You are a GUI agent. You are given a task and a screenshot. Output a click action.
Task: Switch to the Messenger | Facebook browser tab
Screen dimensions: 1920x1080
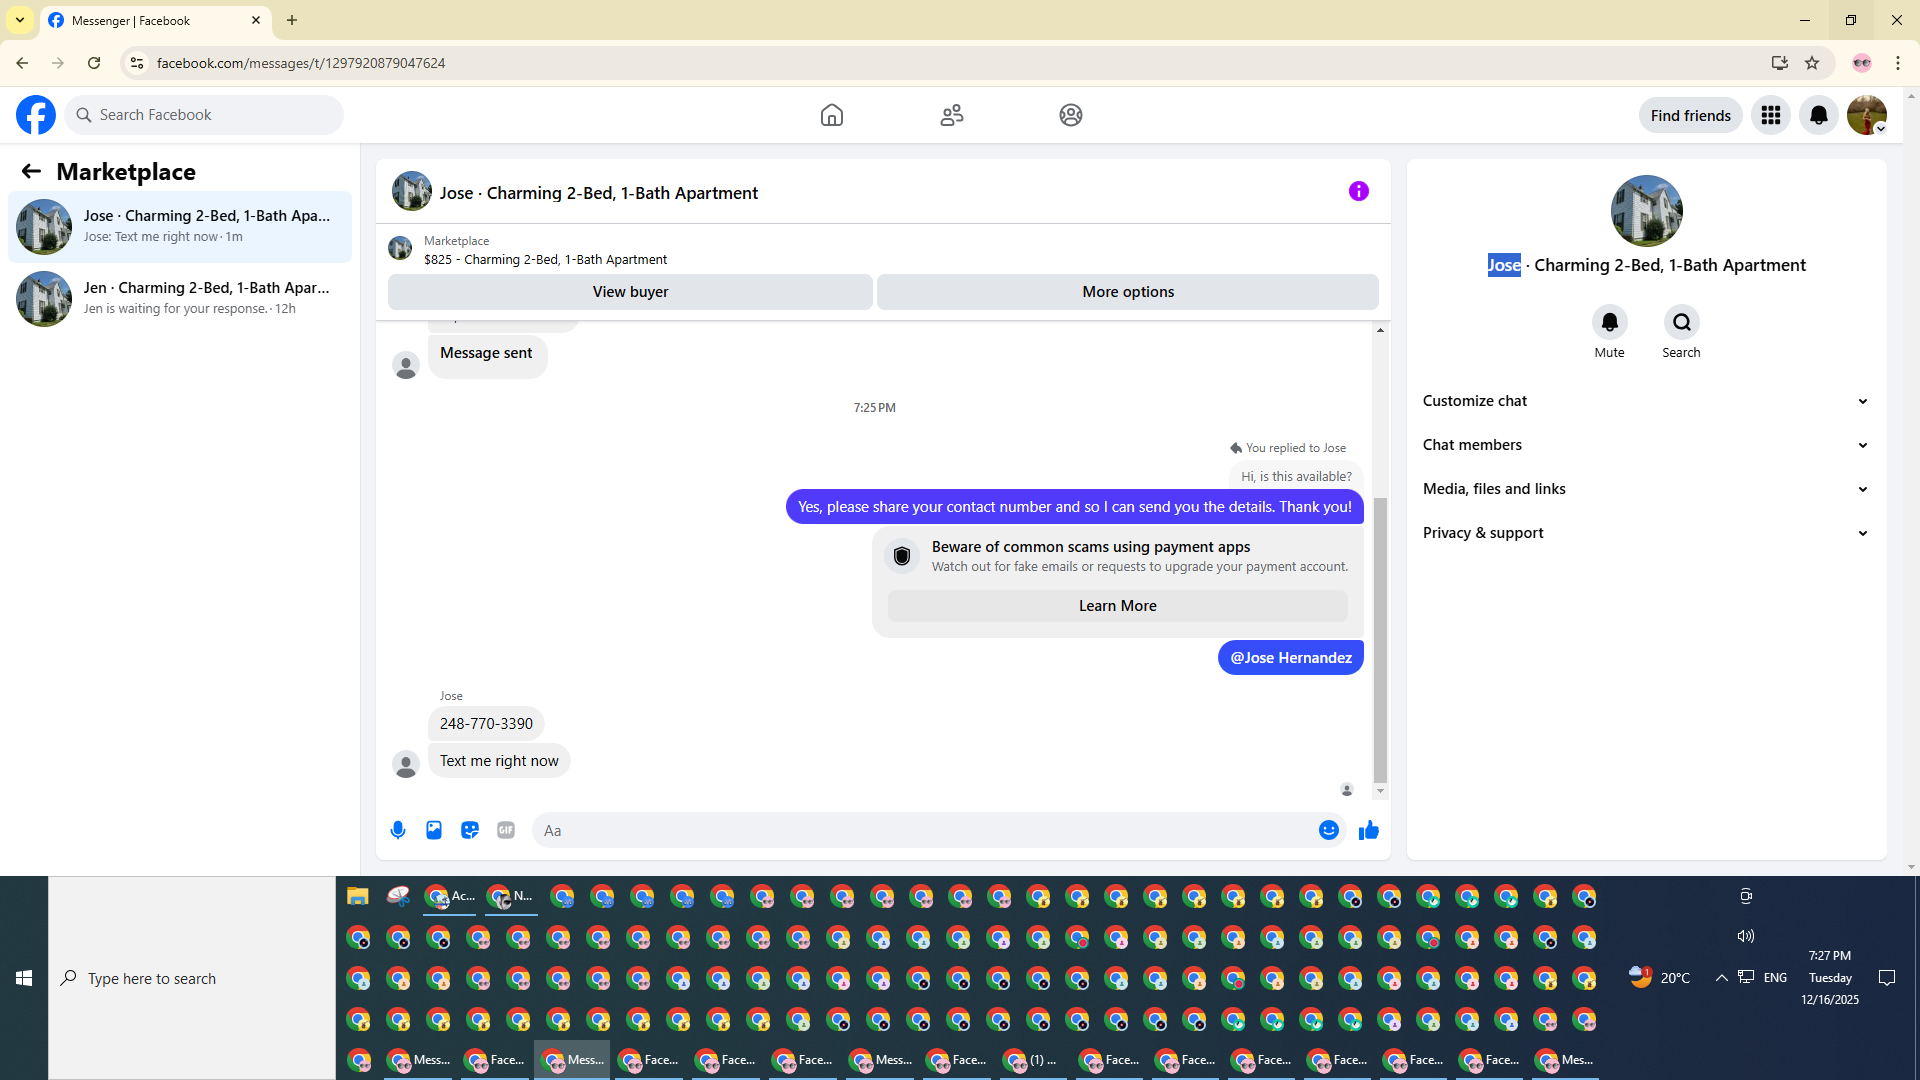coord(155,20)
